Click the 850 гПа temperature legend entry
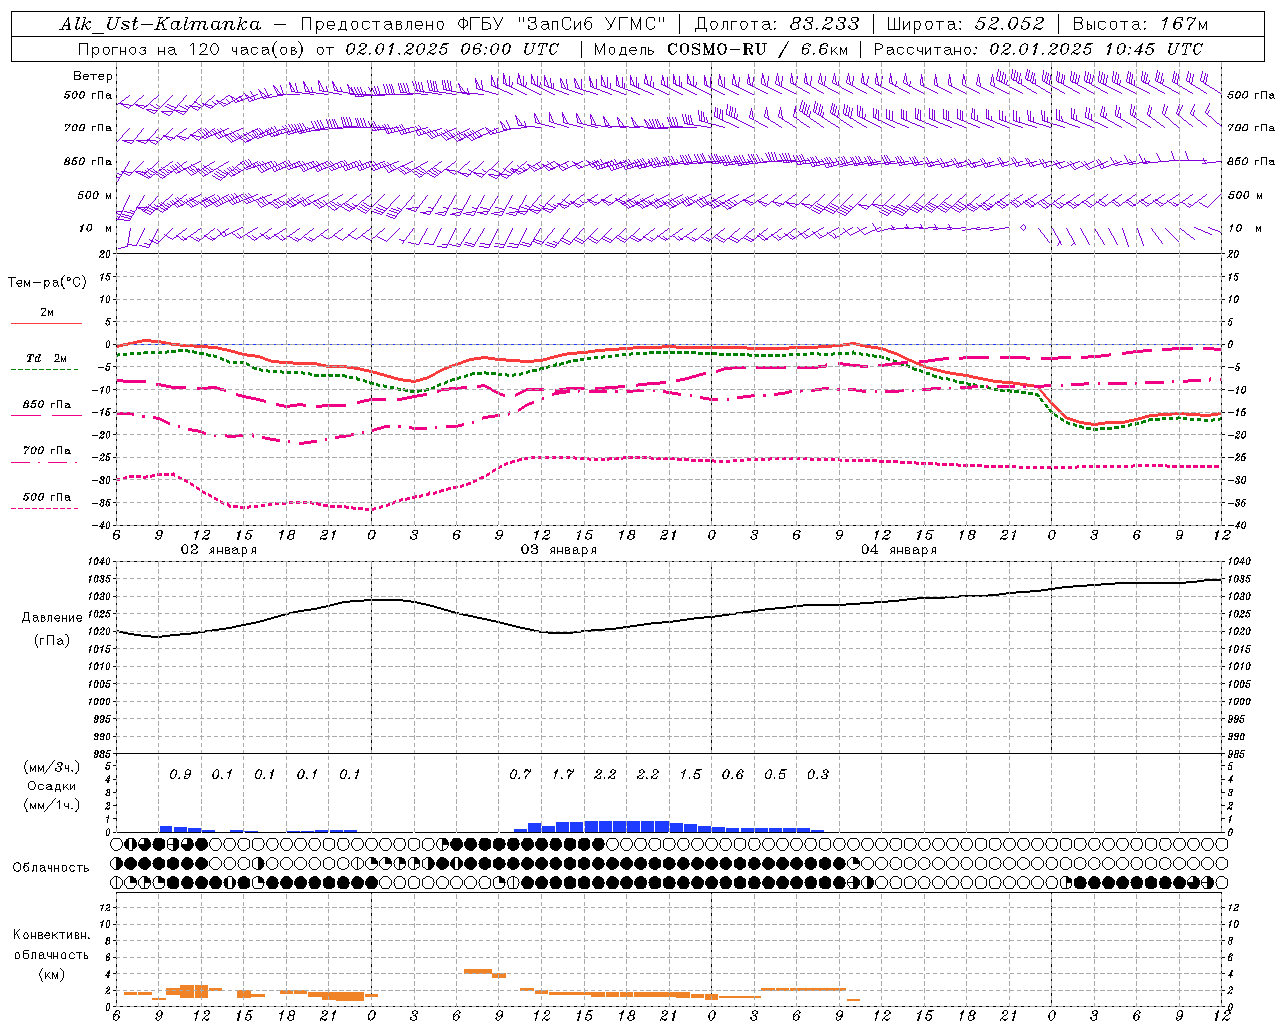 pyautogui.click(x=47, y=405)
